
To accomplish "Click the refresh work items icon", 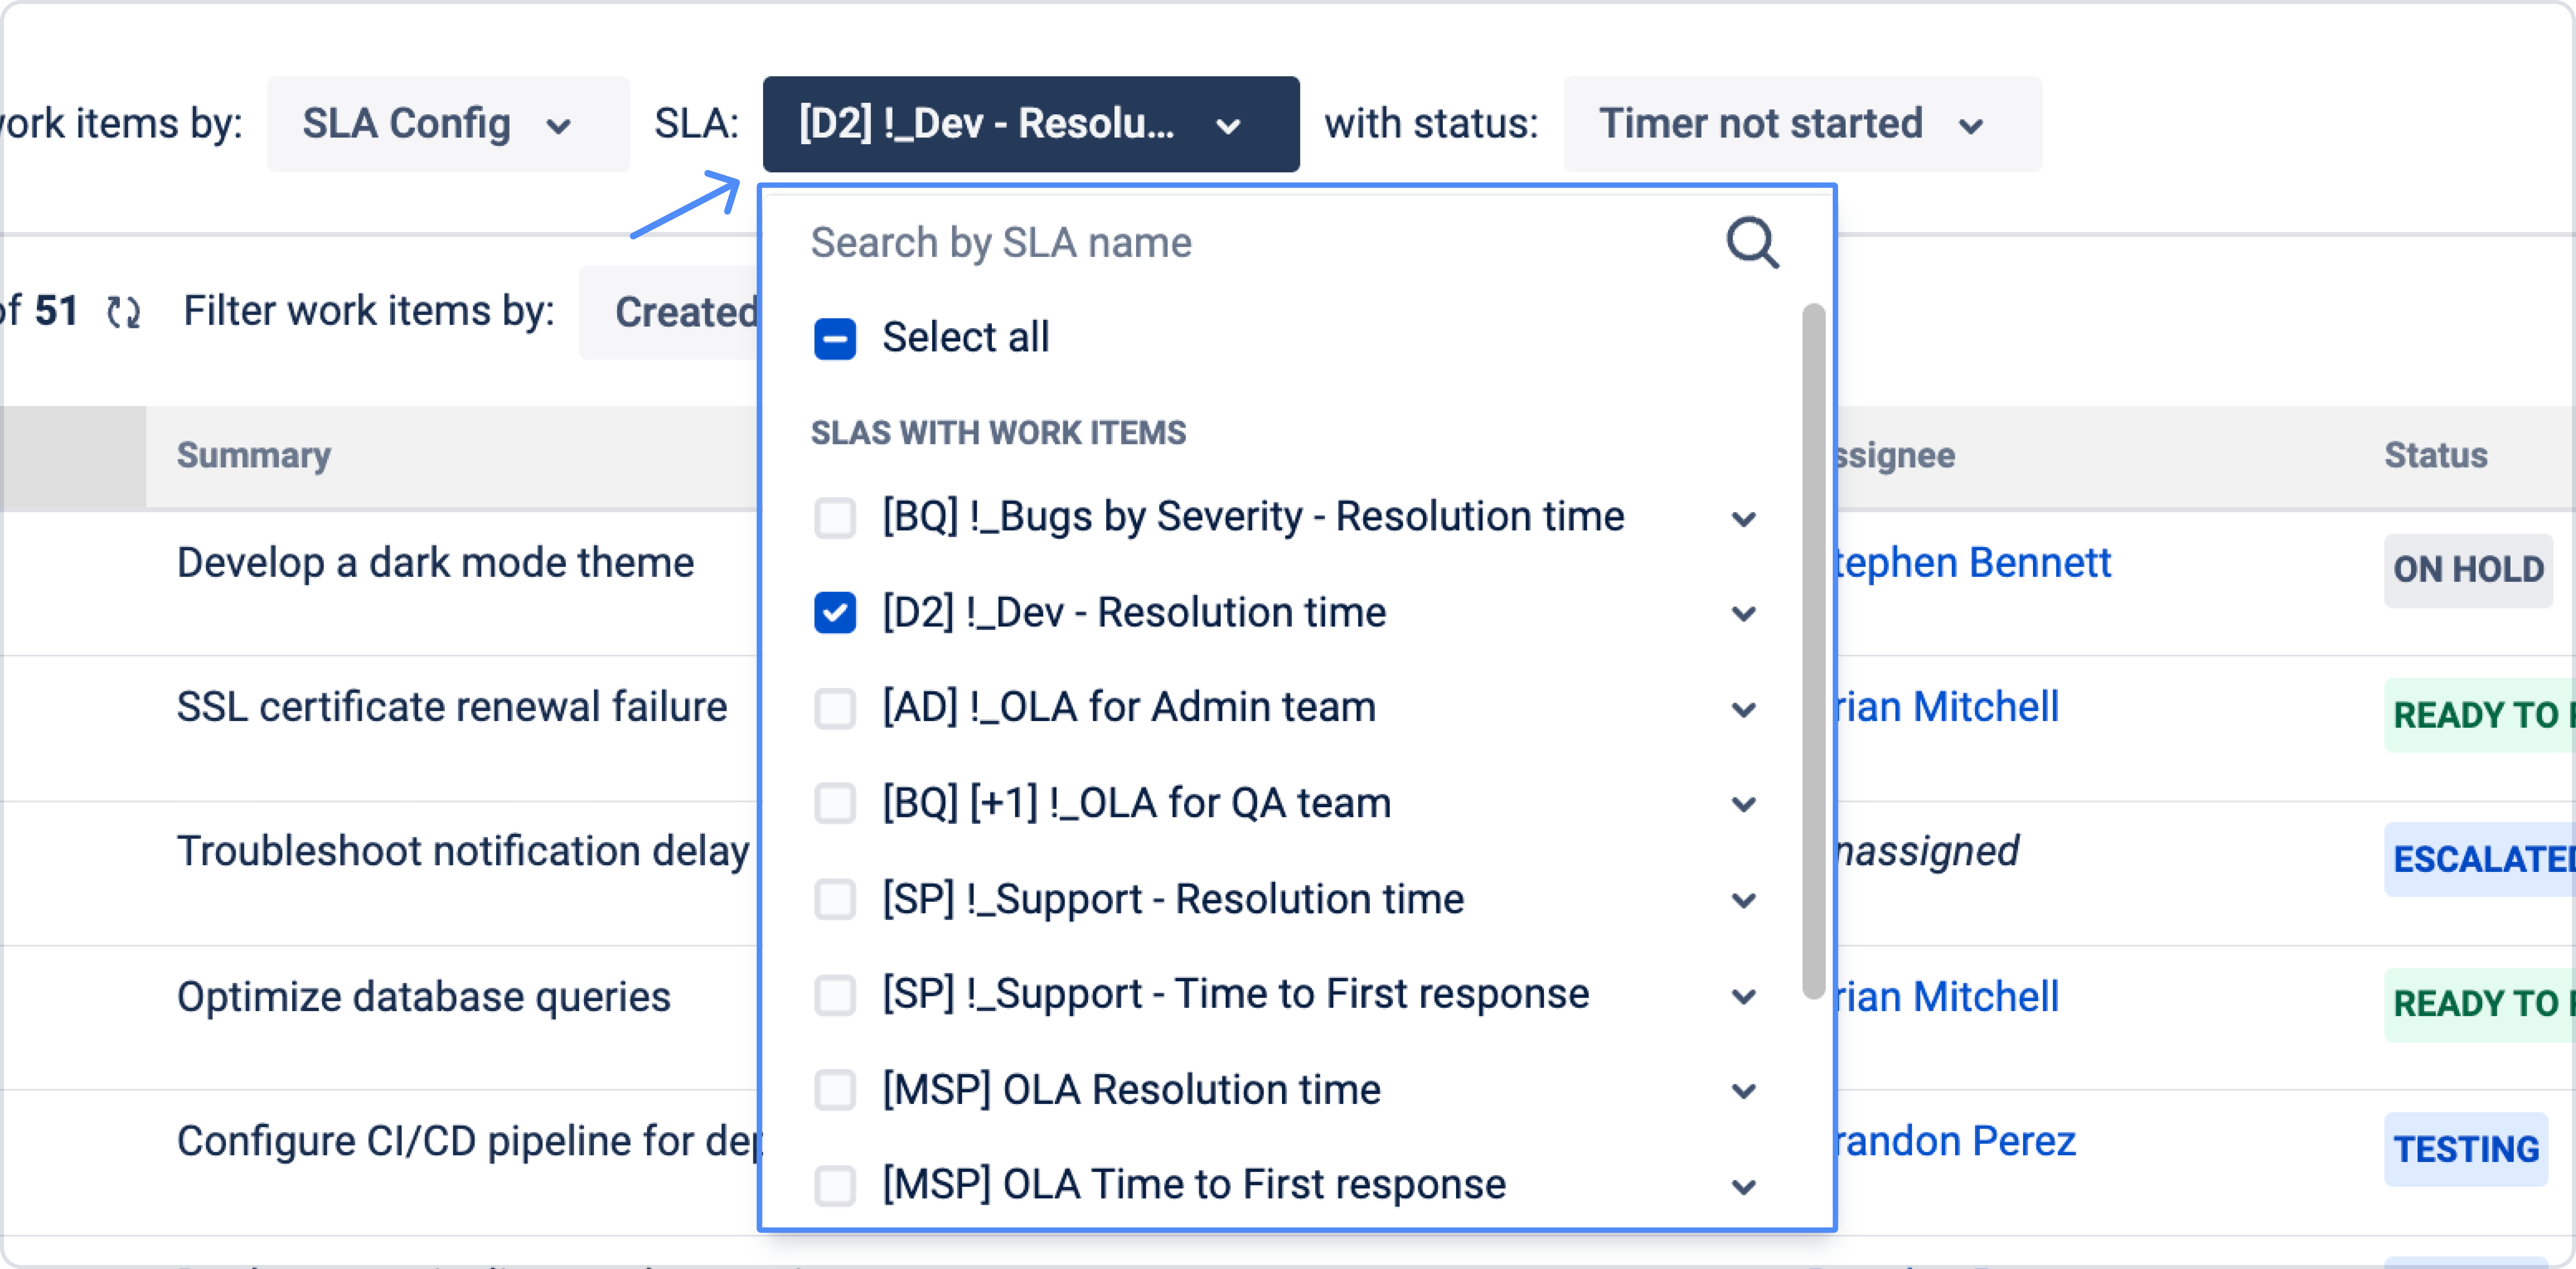I will pyautogui.click(x=124, y=312).
